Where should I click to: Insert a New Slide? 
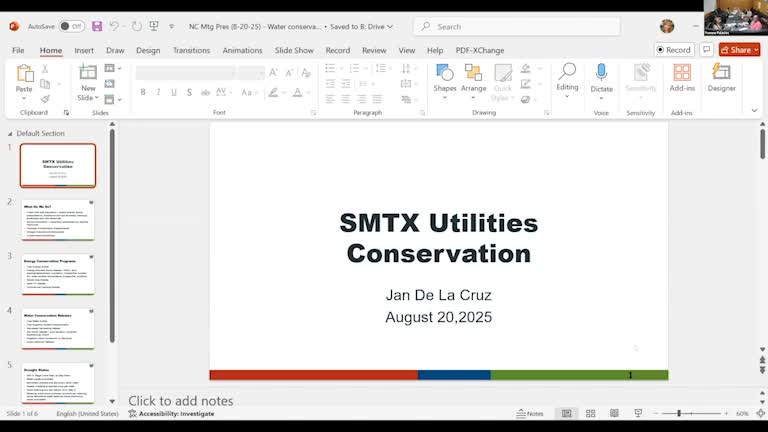click(88, 73)
